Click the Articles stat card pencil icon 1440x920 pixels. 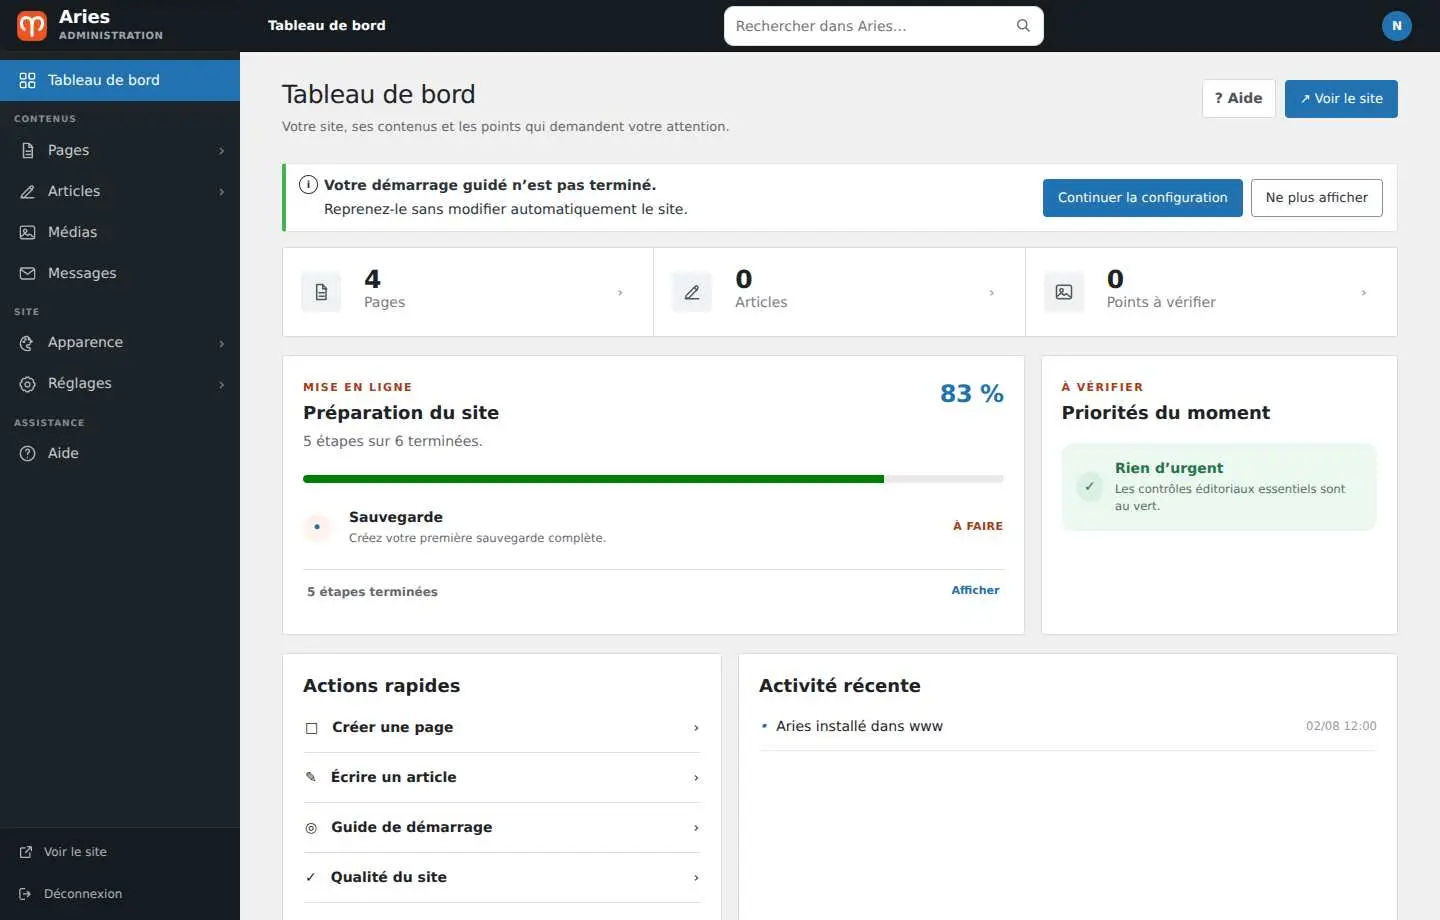click(x=692, y=292)
